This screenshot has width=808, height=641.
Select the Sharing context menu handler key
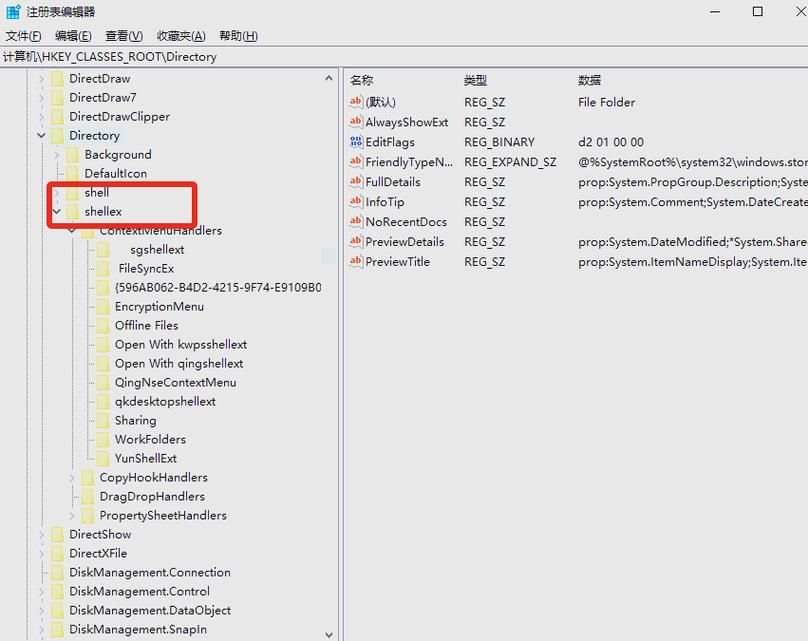[x=135, y=421]
